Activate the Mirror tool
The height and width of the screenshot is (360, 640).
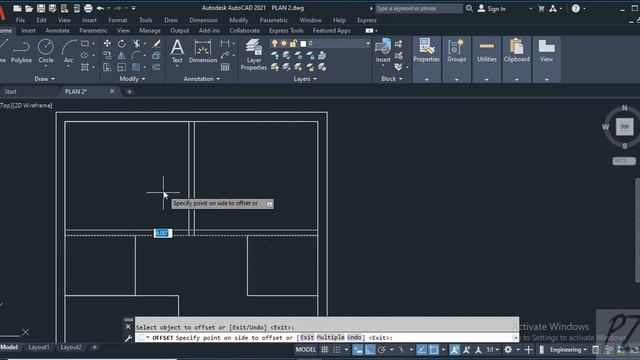(x=122, y=55)
